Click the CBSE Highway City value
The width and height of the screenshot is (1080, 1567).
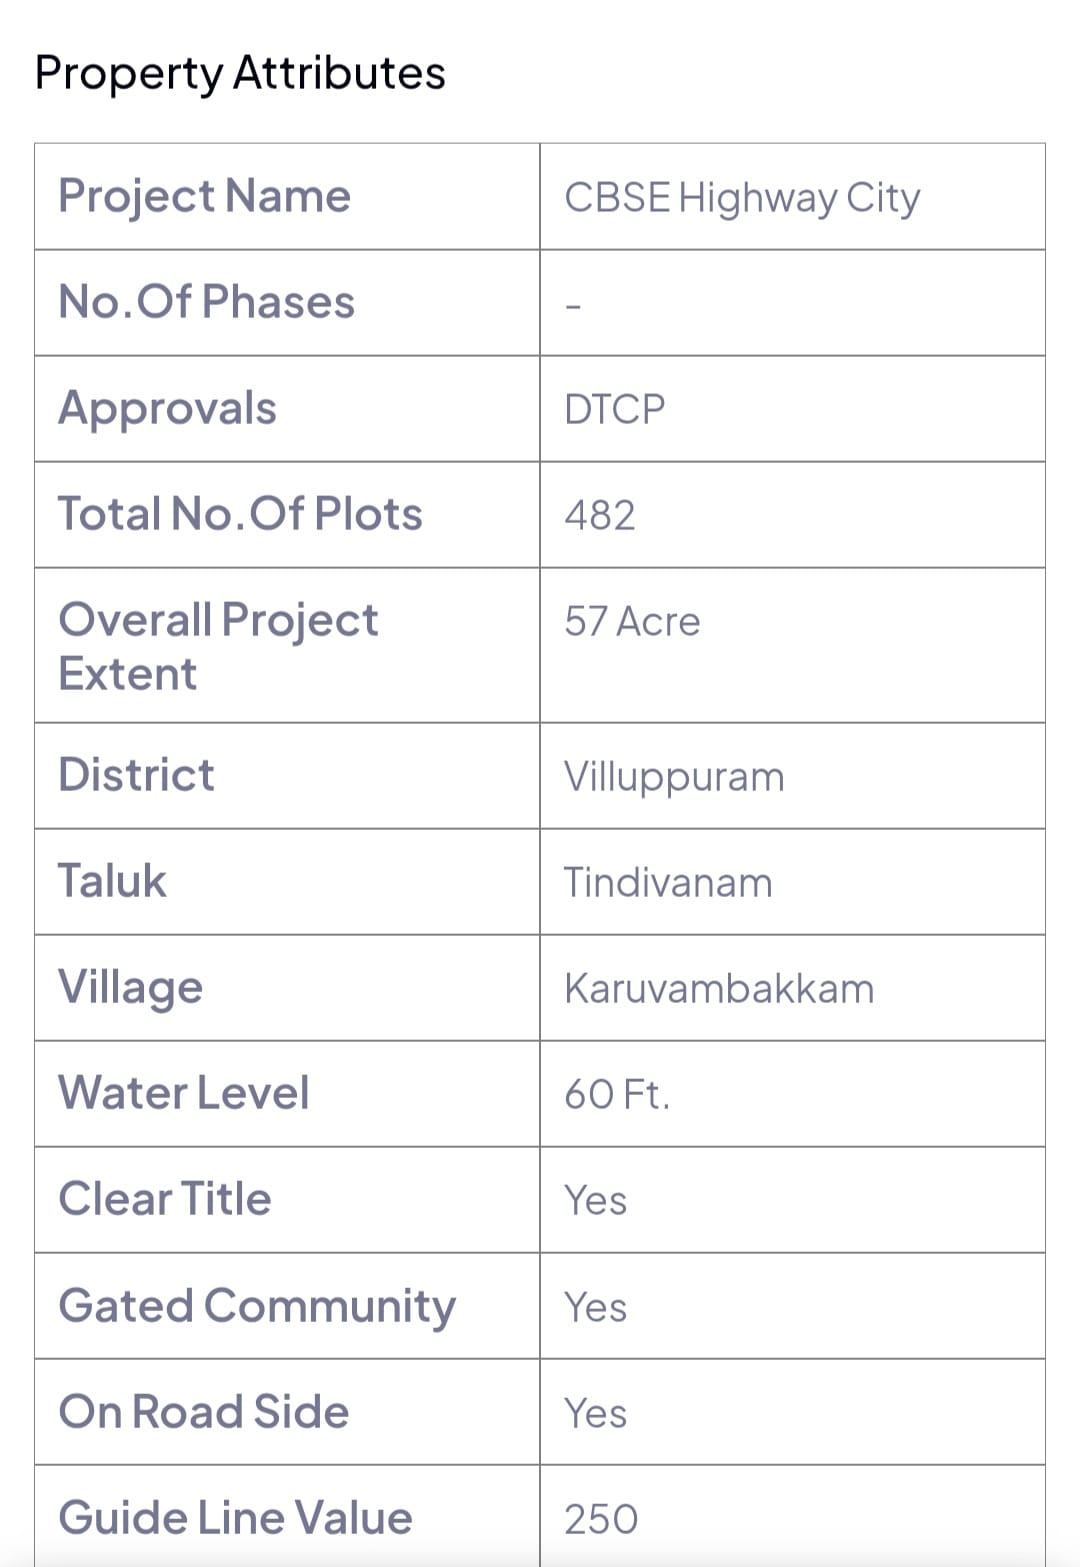742,198
